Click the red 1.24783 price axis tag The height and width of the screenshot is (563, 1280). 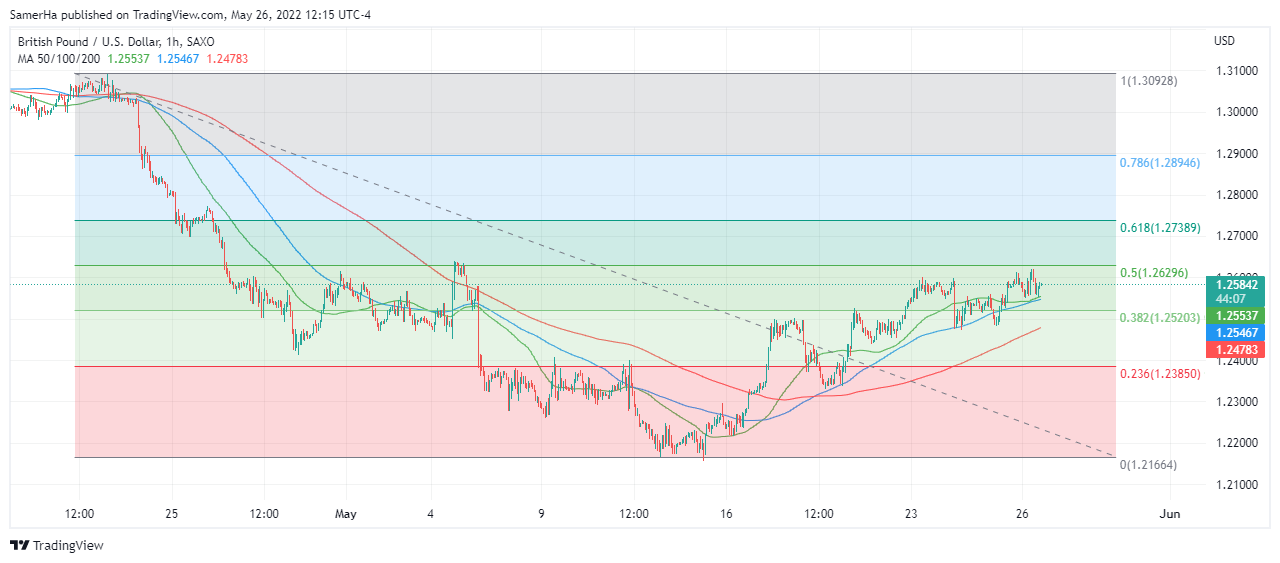click(1237, 349)
